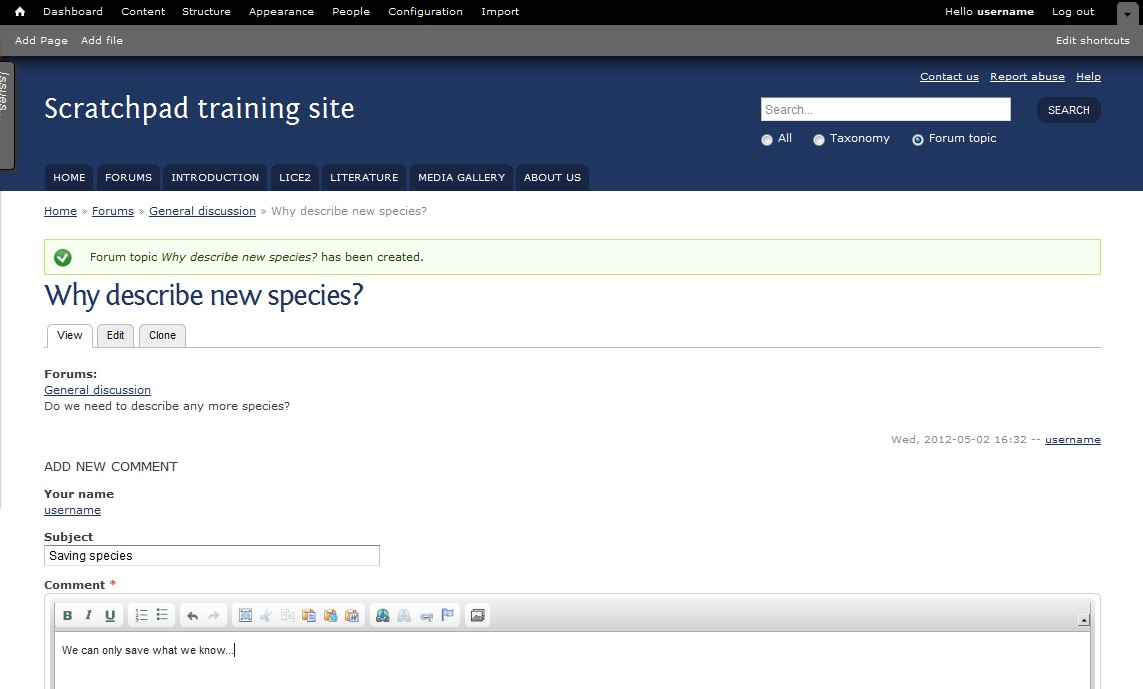Open the Structure admin menu
This screenshot has height=689, width=1143.
tap(206, 12)
